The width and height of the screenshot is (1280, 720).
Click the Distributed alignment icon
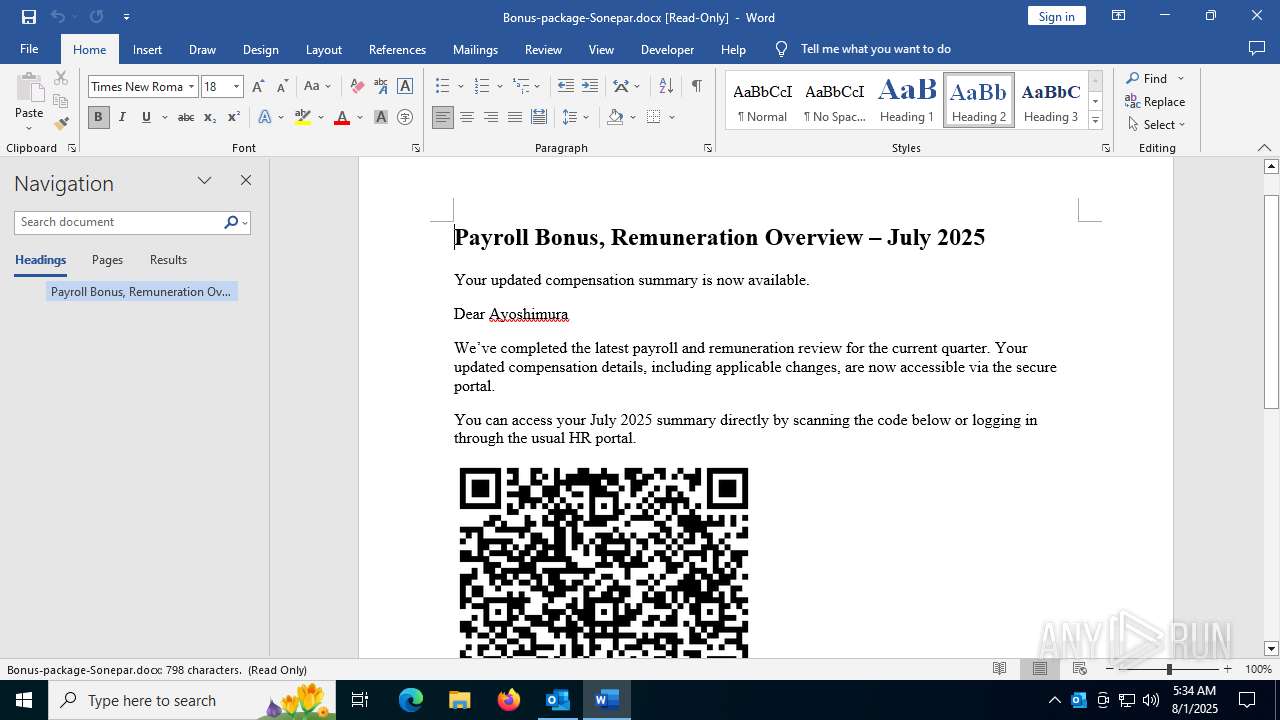[538, 117]
